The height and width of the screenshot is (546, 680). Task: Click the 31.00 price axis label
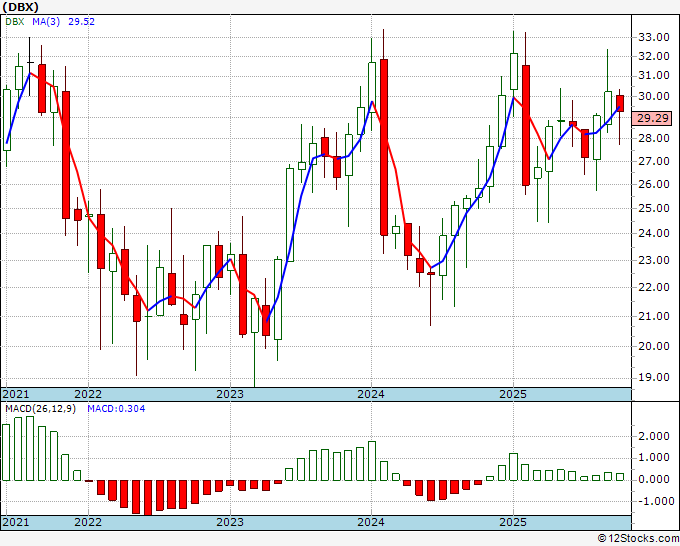pyautogui.click(x=654, y=76)
